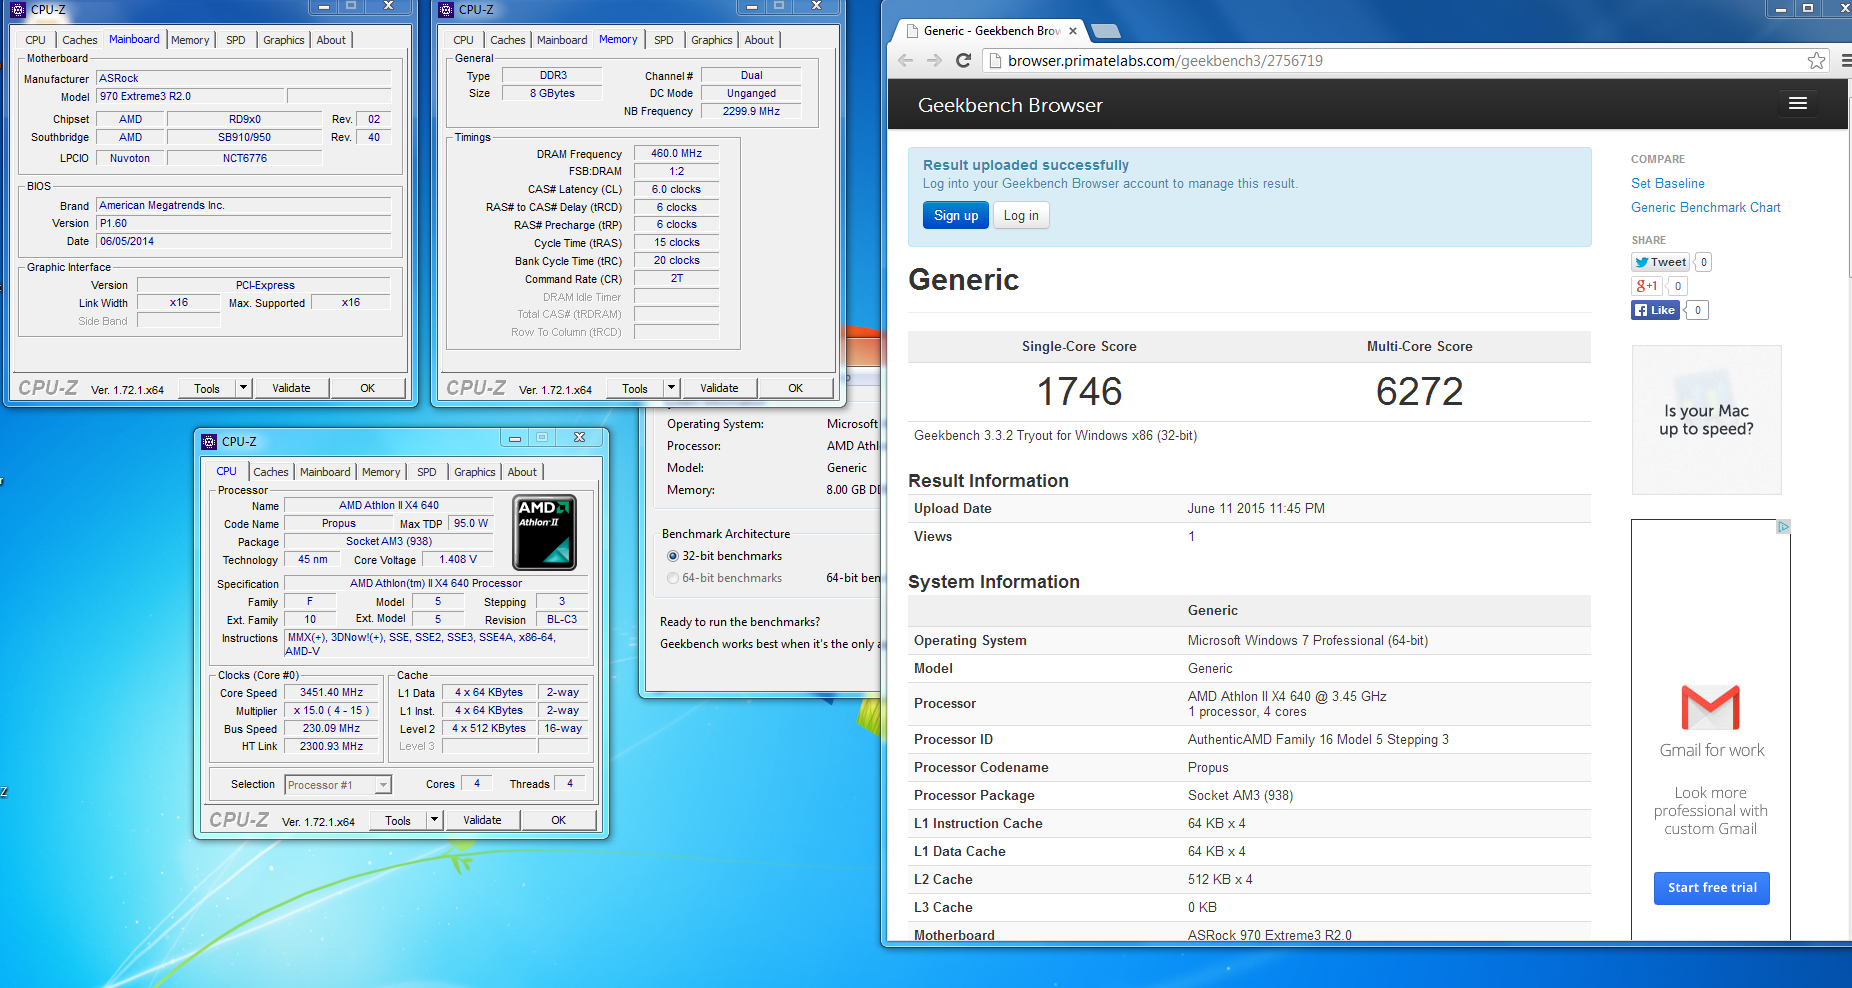Open the SPD tab in the Mainboard window
The height and width of the screenshot is (988, 1852).
(x=236, y=40)
